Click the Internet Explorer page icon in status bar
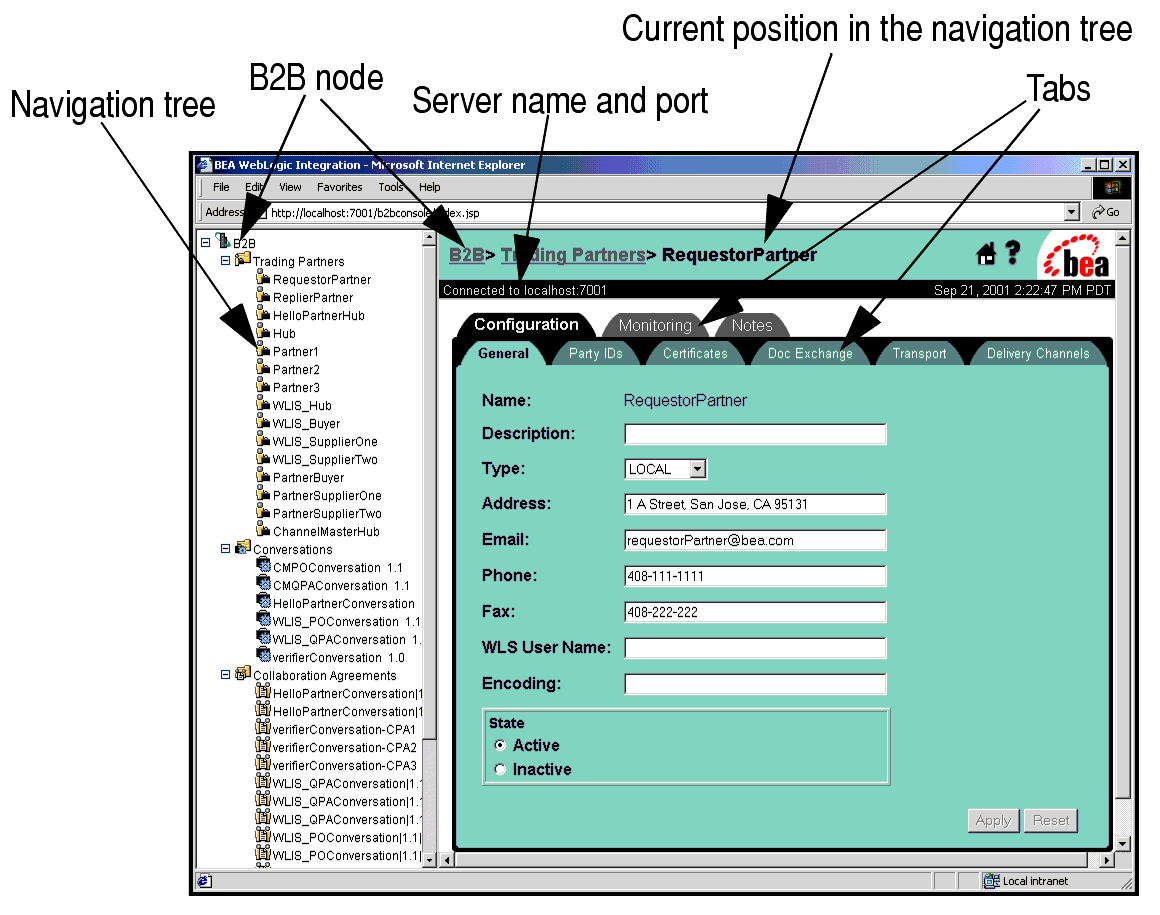Screen dimensions: 1160x915 (205, 880)
